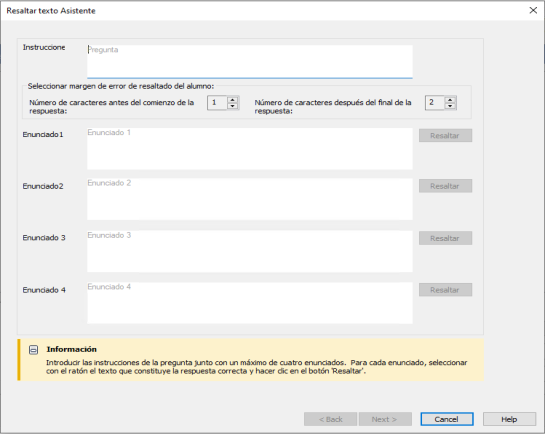Increase characters before answer start spinner

[233, 100]
